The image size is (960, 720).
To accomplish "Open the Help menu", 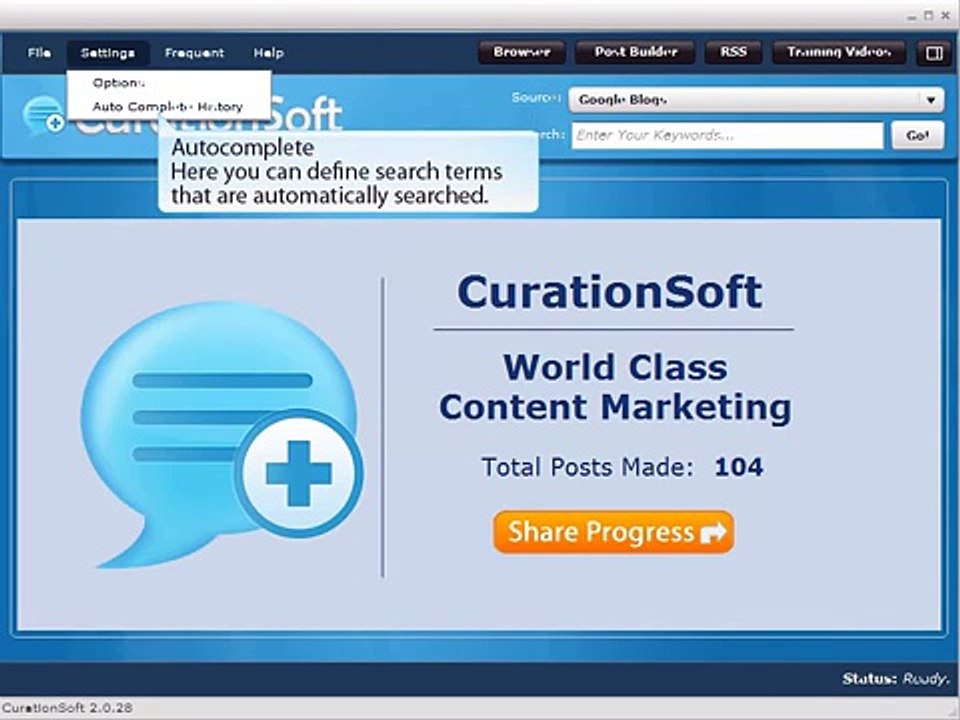I will [x=269, y=53].
